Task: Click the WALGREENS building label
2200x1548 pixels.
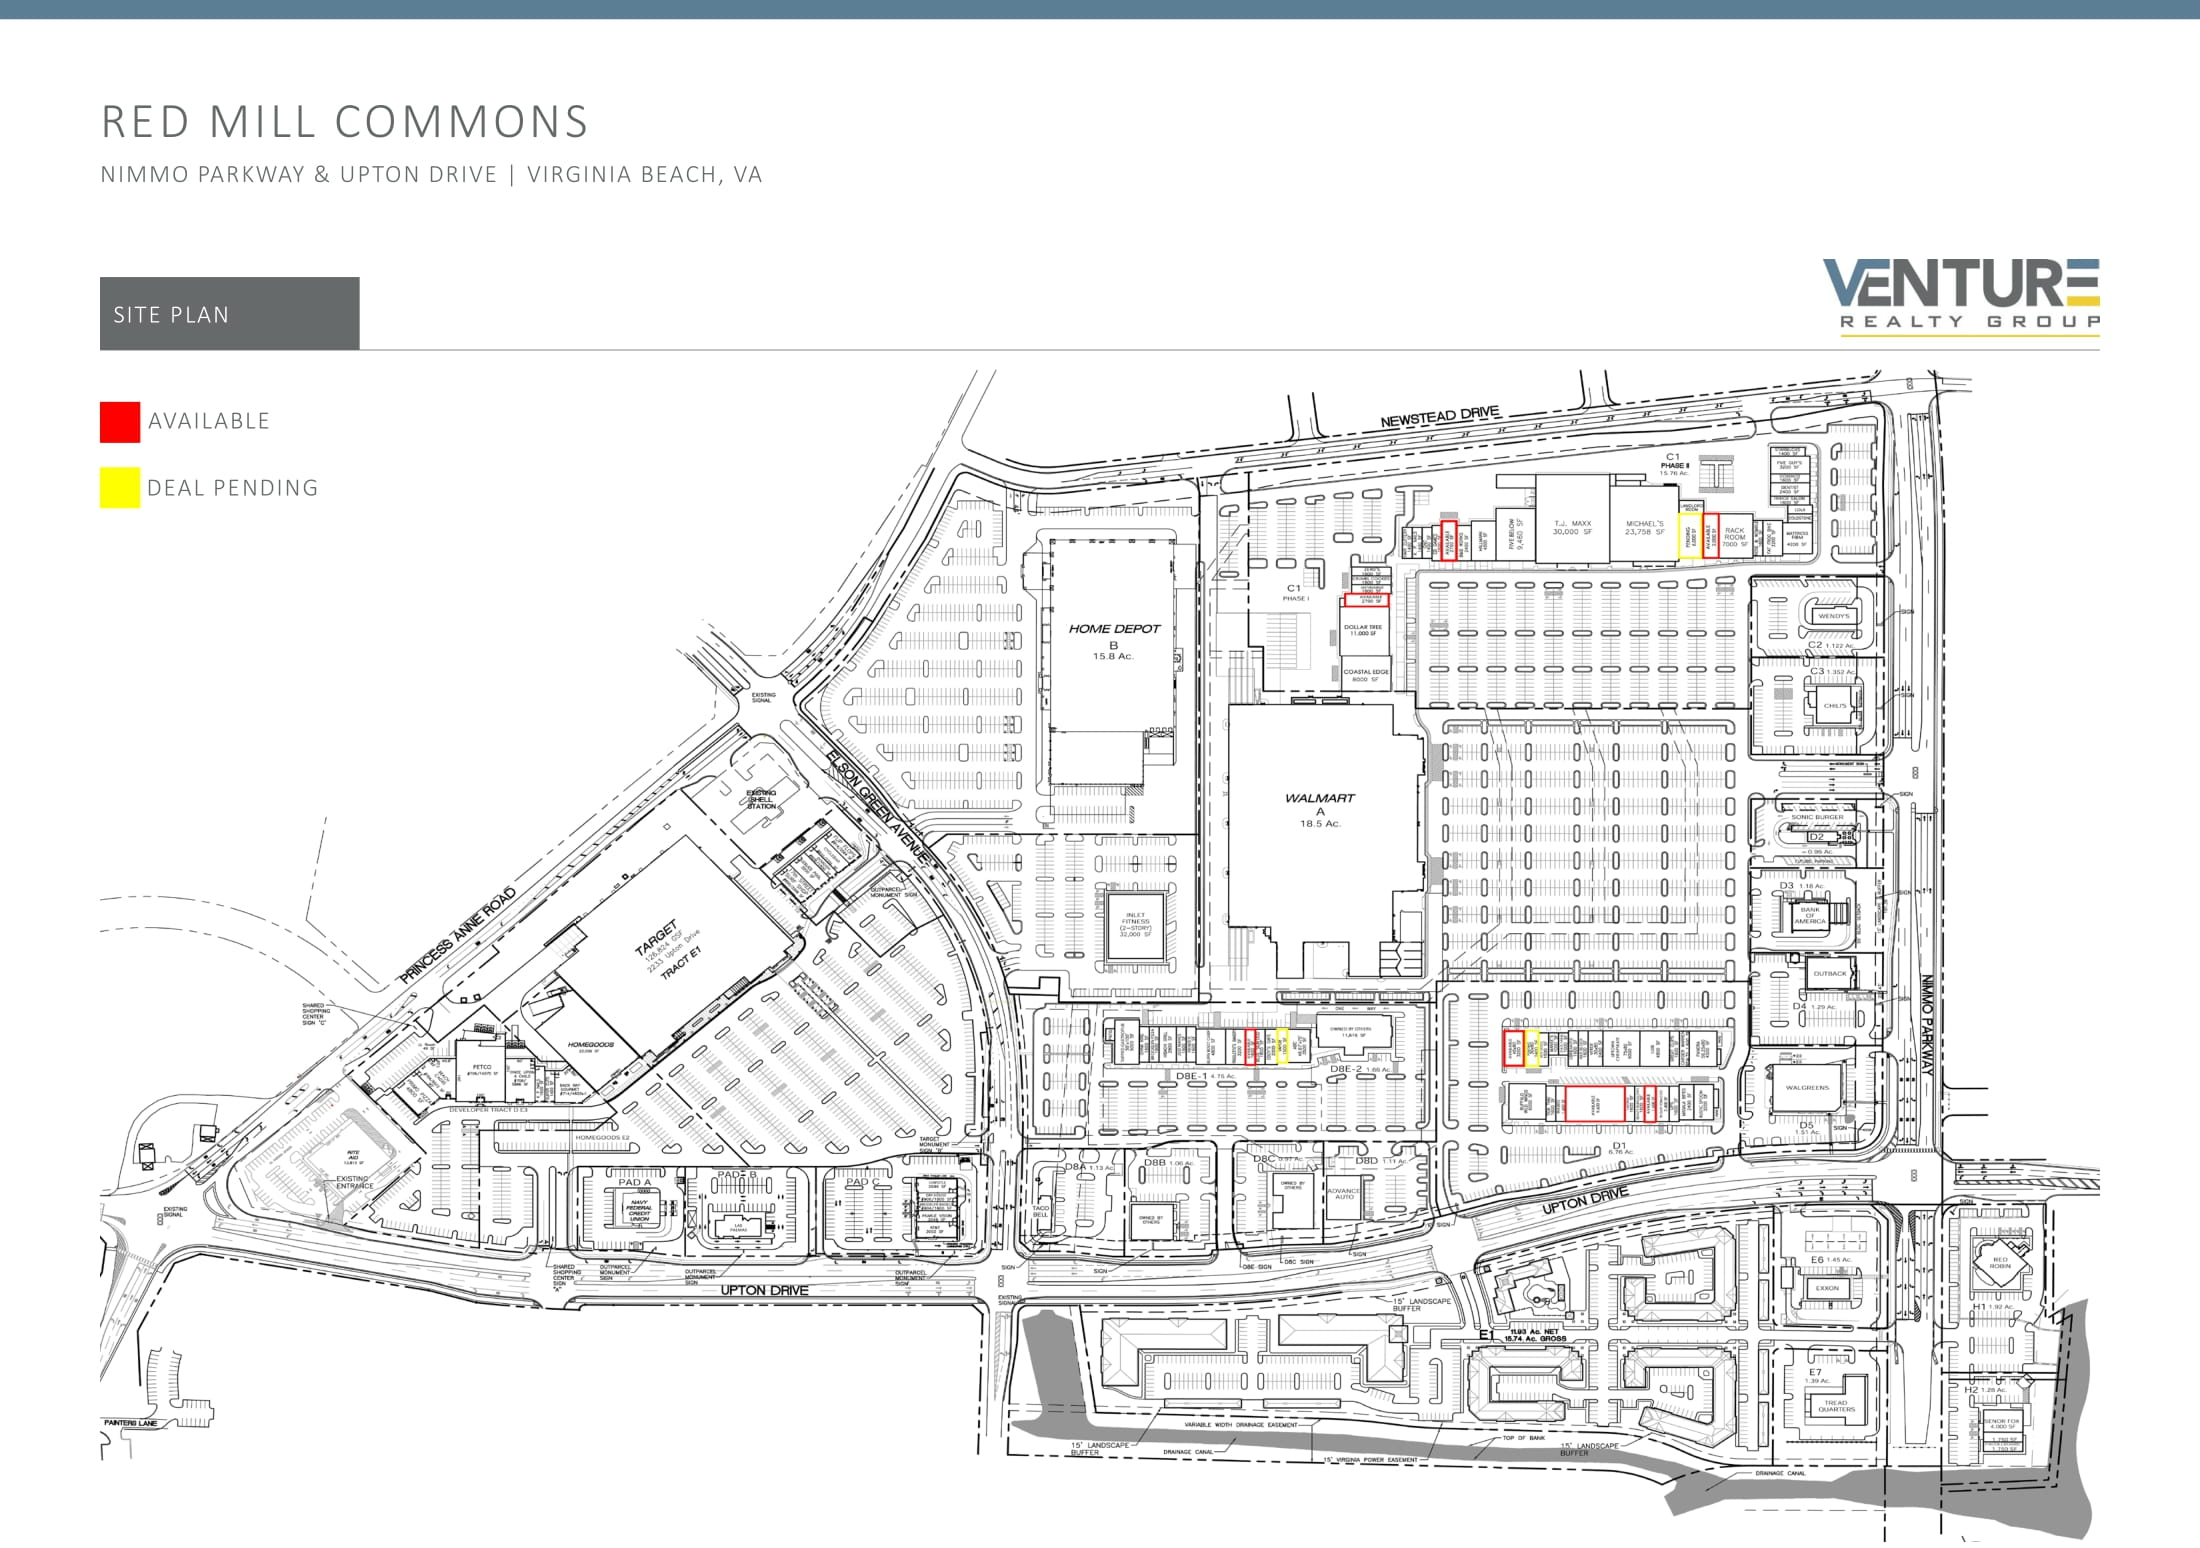Action: click(x=1807, y=1087)
